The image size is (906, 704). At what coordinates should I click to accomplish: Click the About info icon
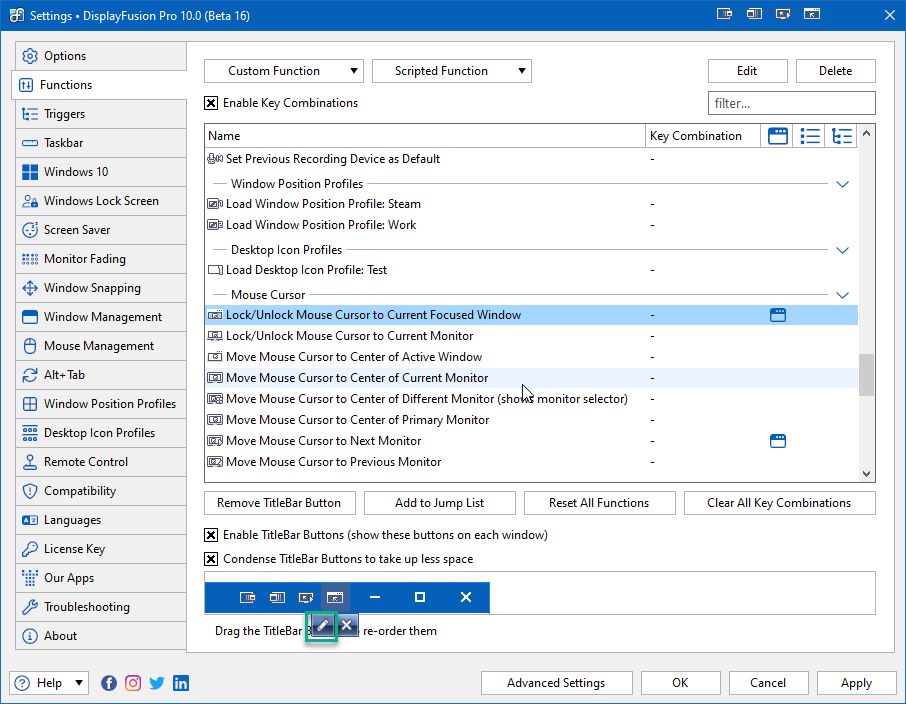coord(29,636)
